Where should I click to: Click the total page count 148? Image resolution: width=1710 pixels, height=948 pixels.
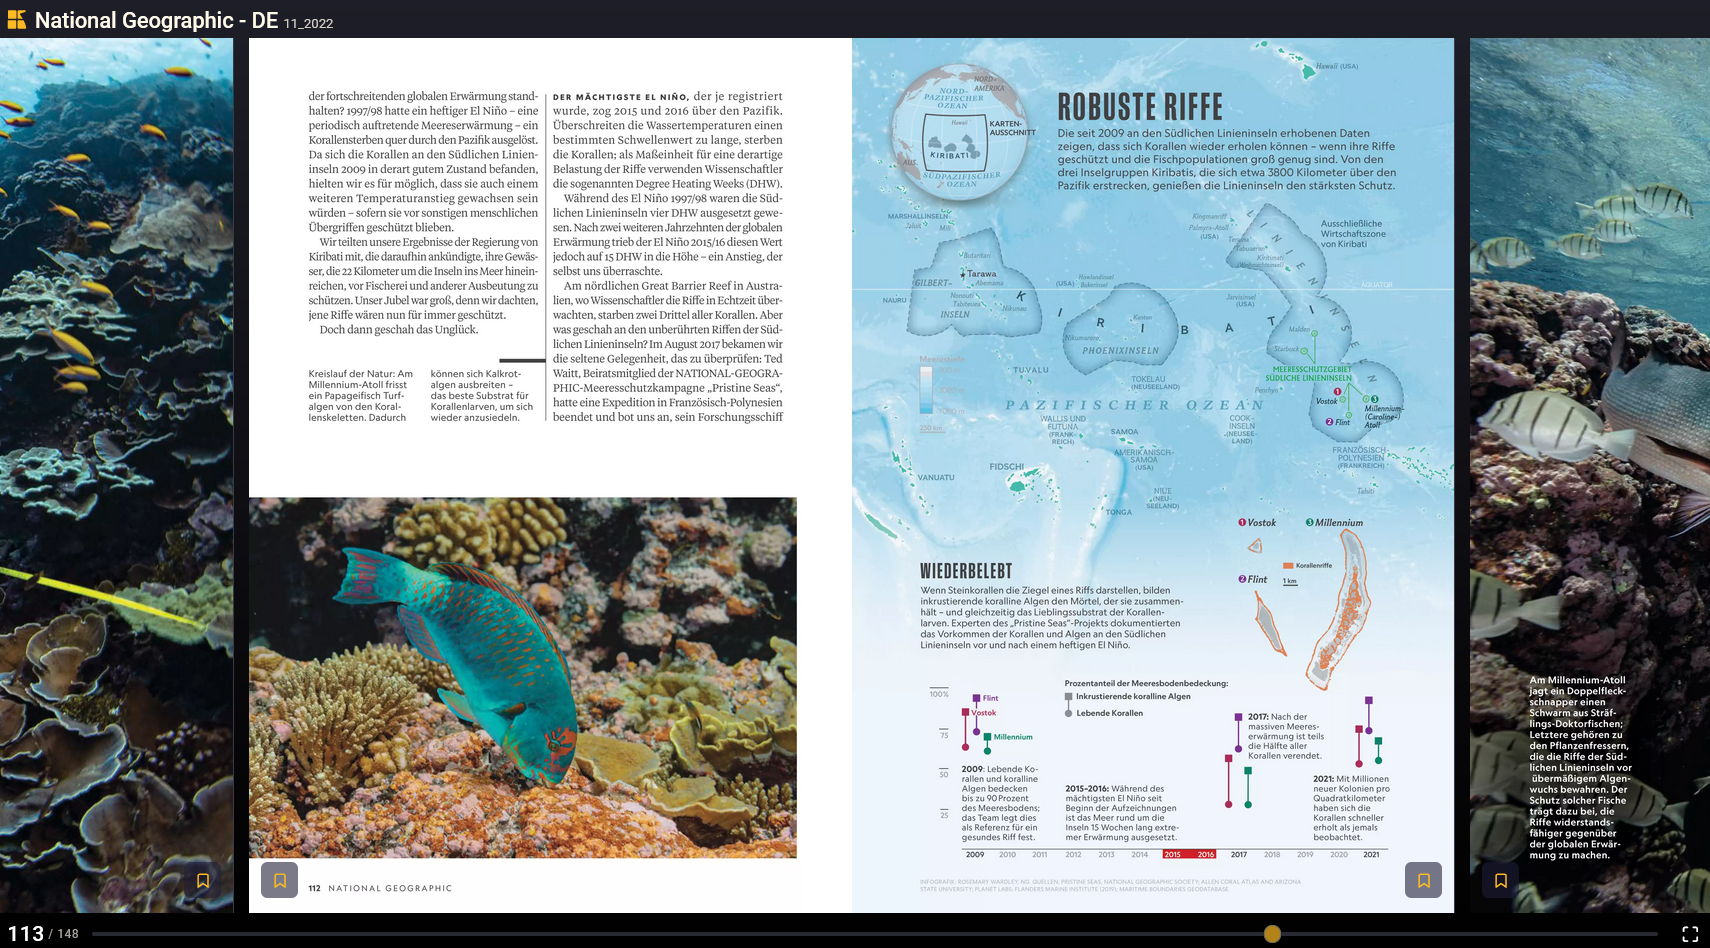(68, 934)
